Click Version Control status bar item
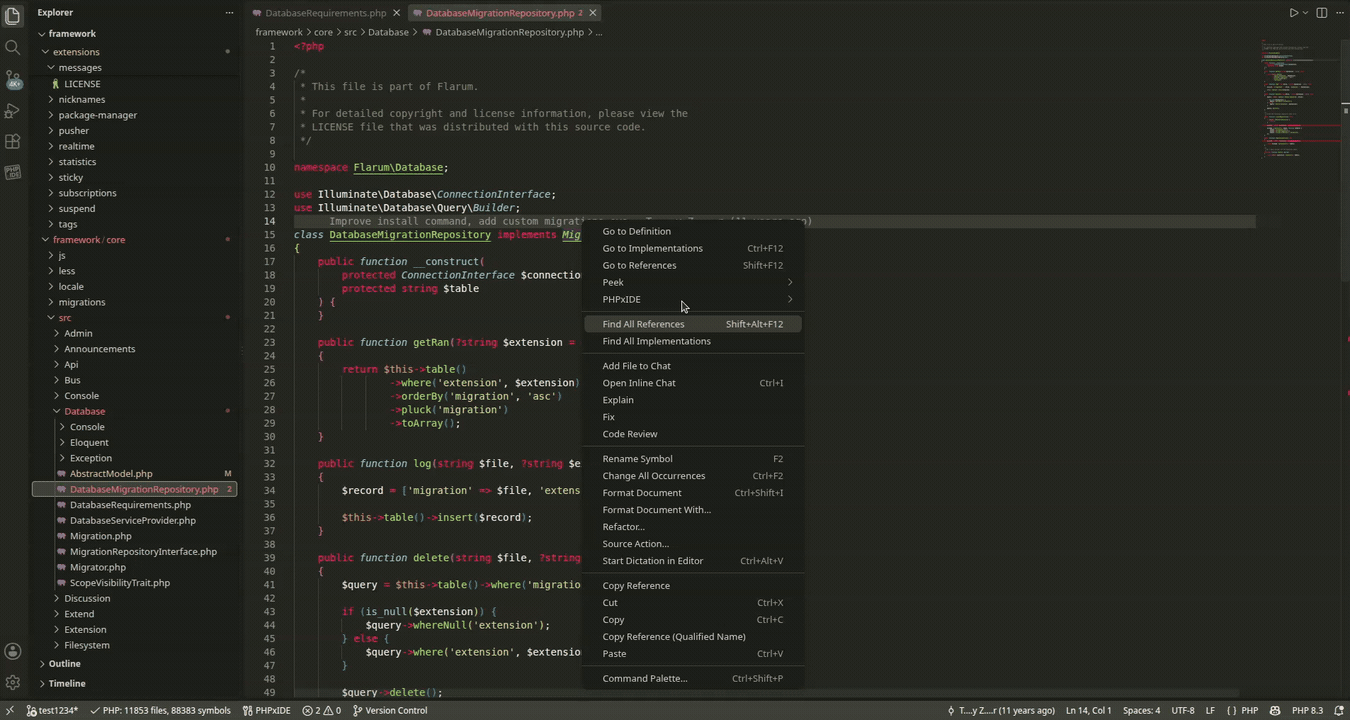This screenshot has height=720, width=1350. 390,711
